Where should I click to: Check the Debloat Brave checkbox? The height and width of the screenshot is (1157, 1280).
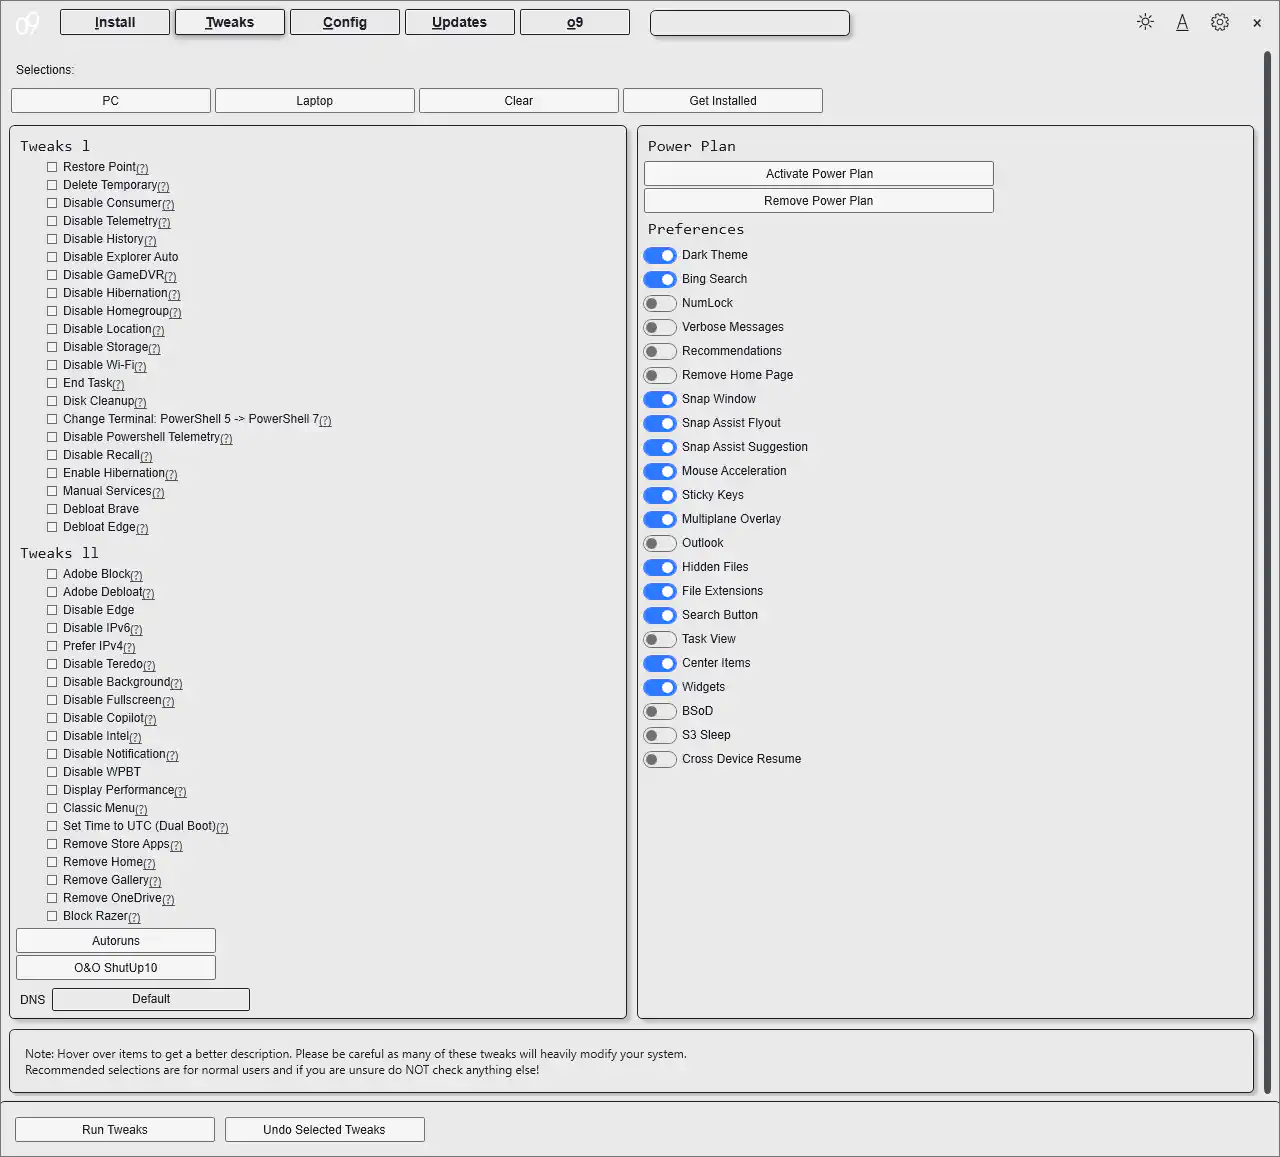52,509
